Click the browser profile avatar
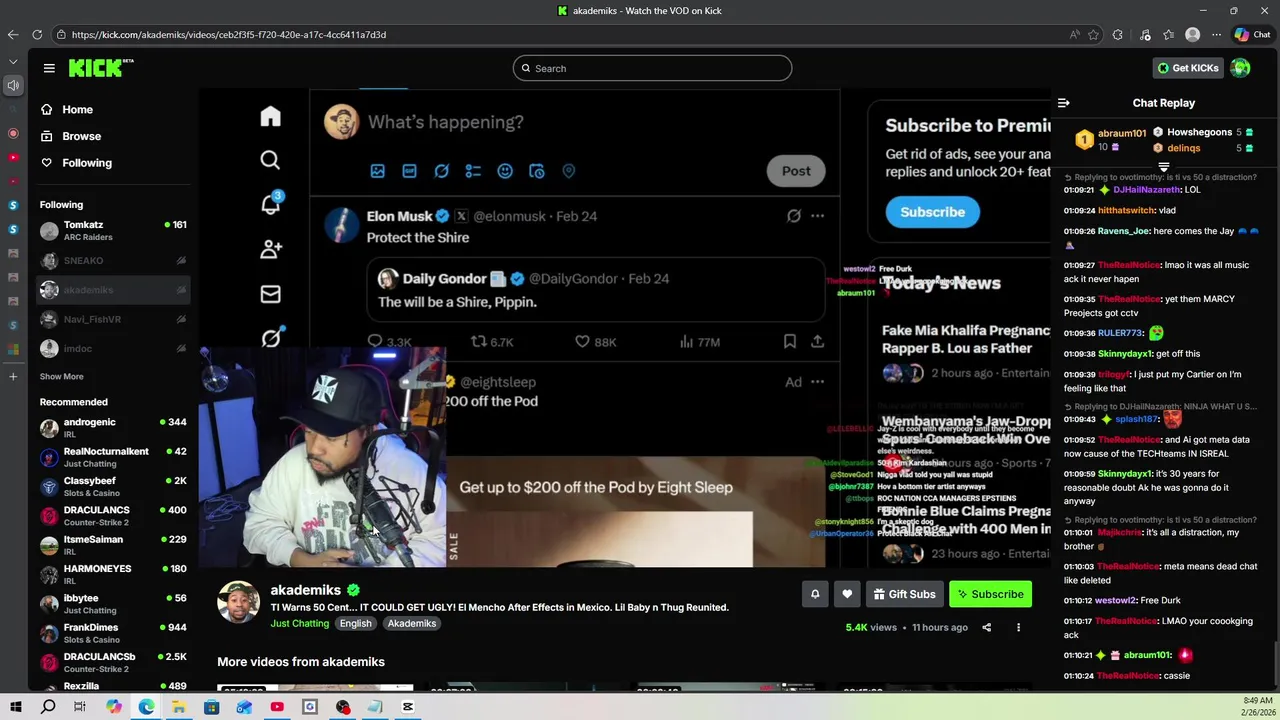The image size is (1280, 720). click(x=1192, y=34)
